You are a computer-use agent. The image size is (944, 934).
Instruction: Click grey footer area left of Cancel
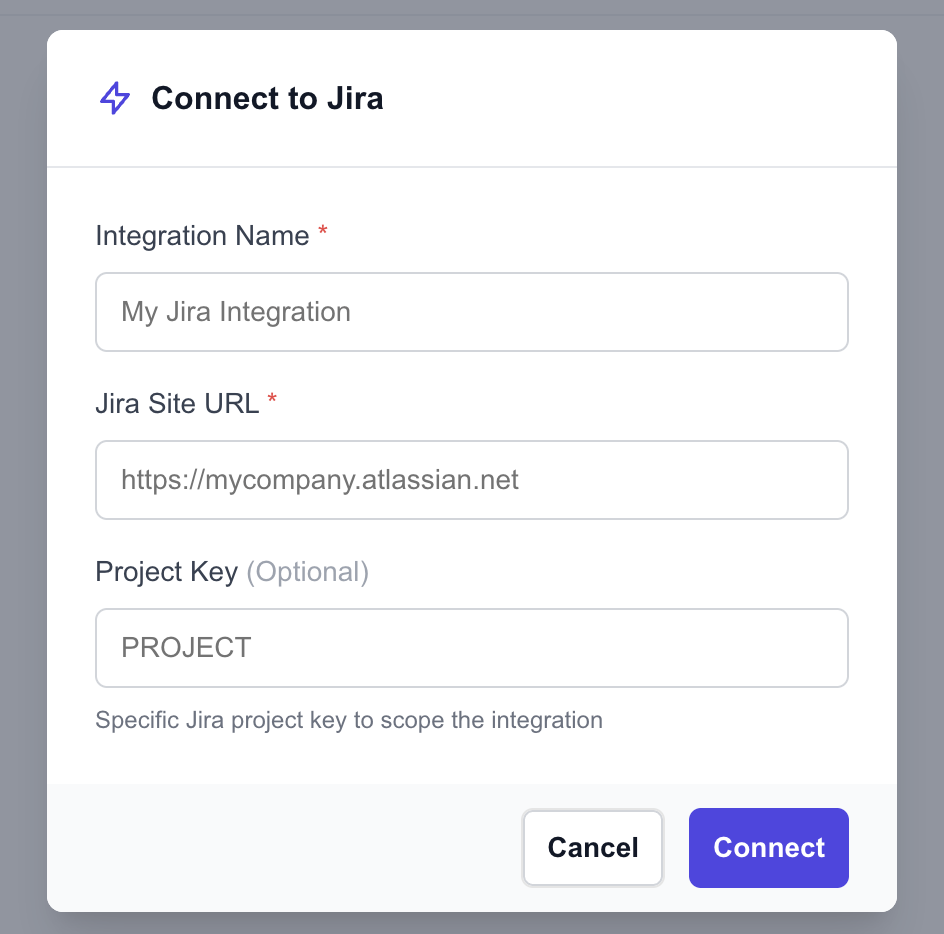coord(283,848)
